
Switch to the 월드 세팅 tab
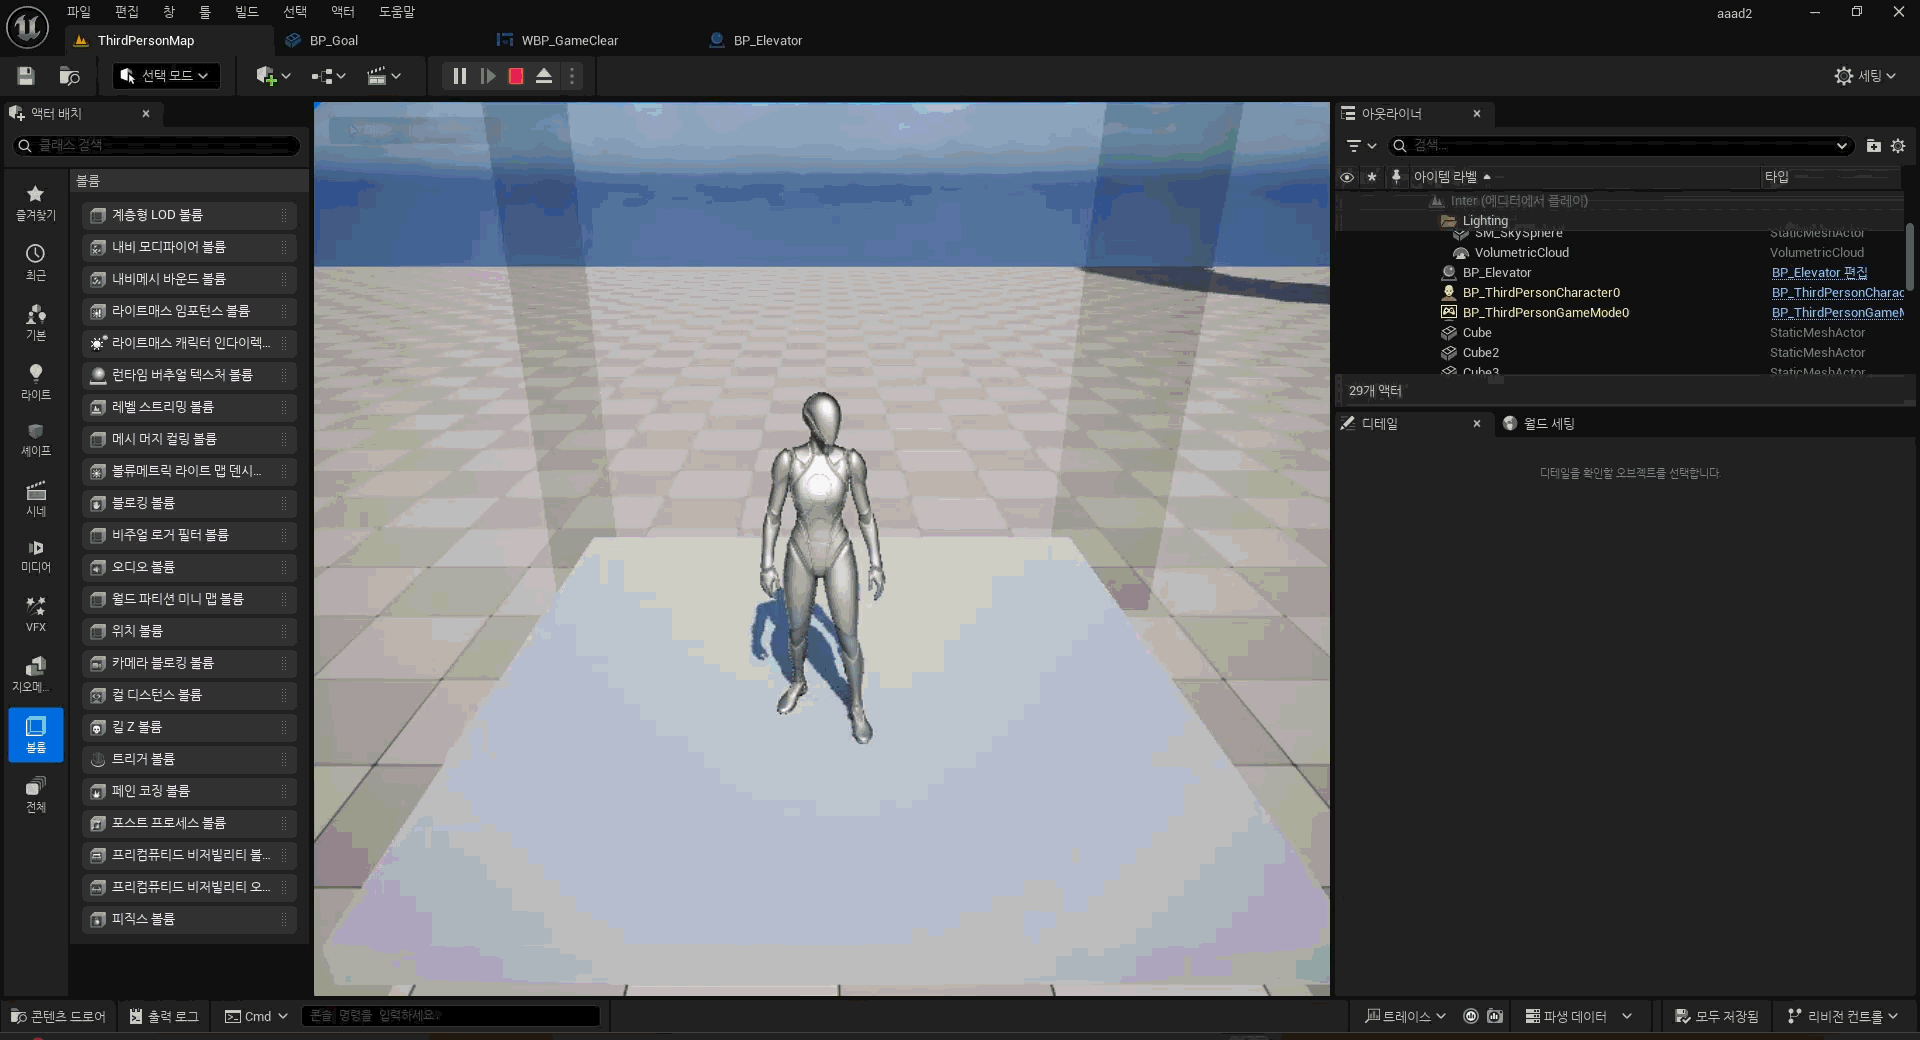pyautogui.click(x=1548, y=424)
